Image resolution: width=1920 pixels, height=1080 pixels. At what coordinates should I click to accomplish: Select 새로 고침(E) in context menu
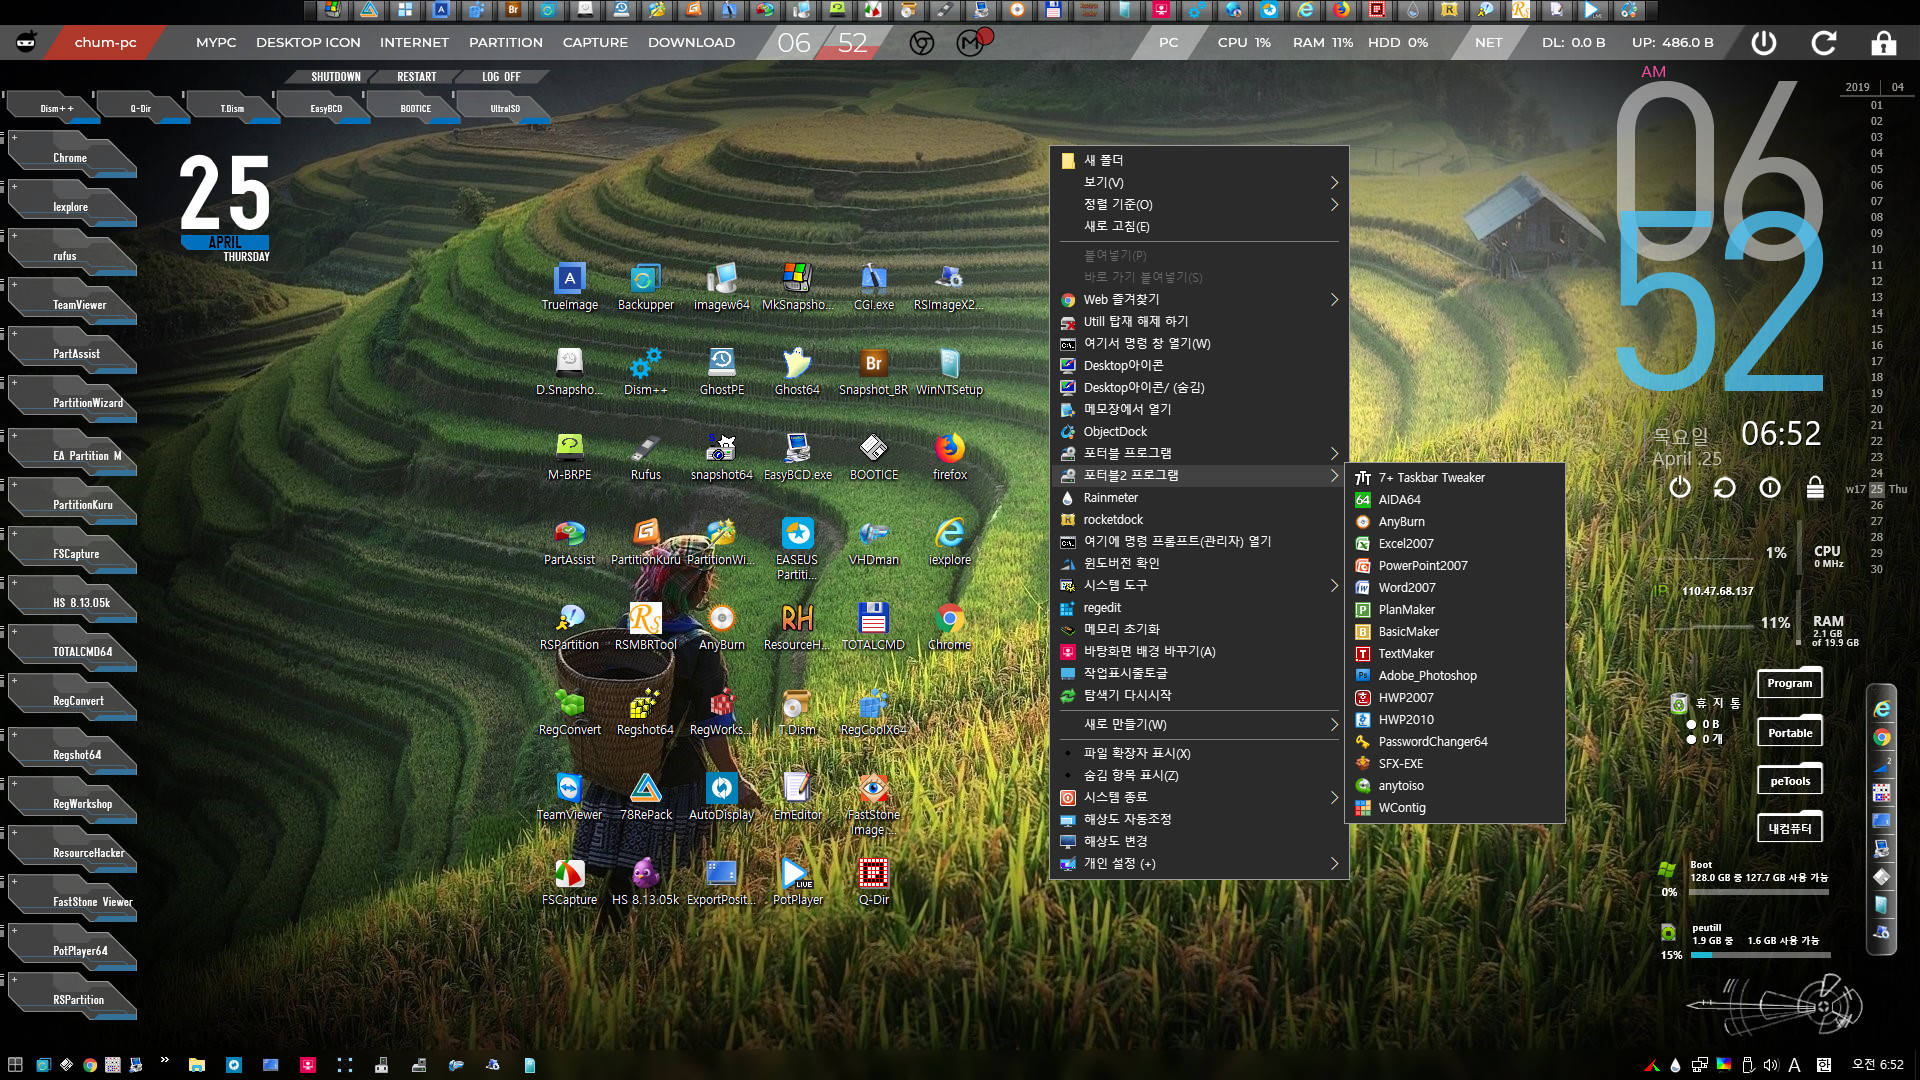(1199, 226)
